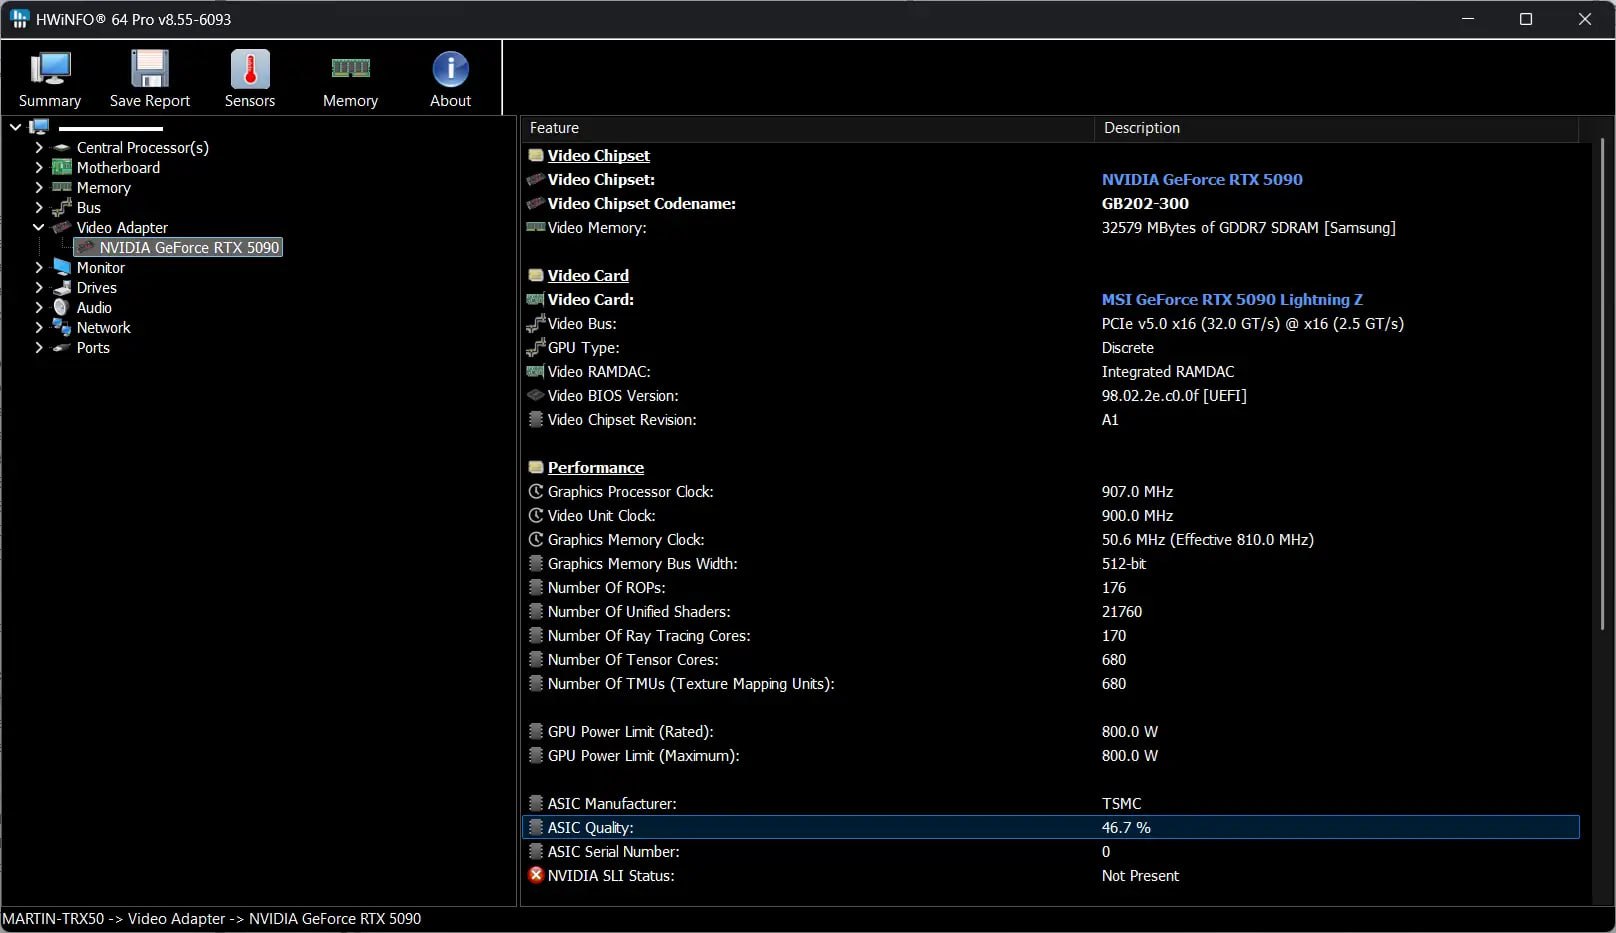Expand the Bus tree node
The image size is (1616, 933).
pyautogui.click(x=39, y=207)
